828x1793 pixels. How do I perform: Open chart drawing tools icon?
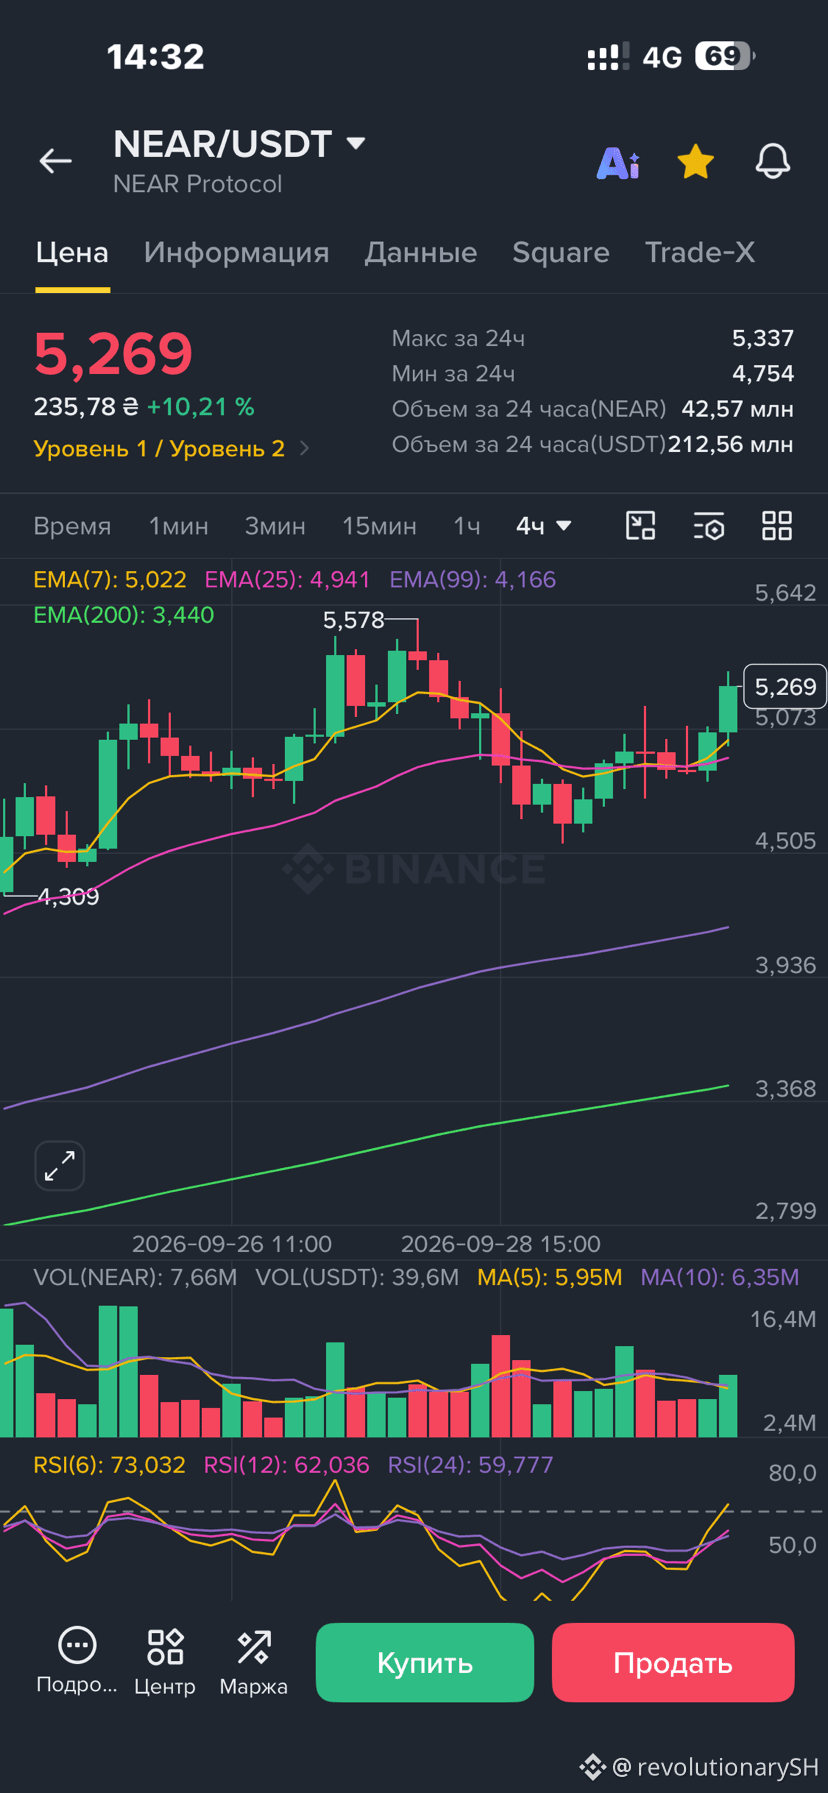[640, 525]
